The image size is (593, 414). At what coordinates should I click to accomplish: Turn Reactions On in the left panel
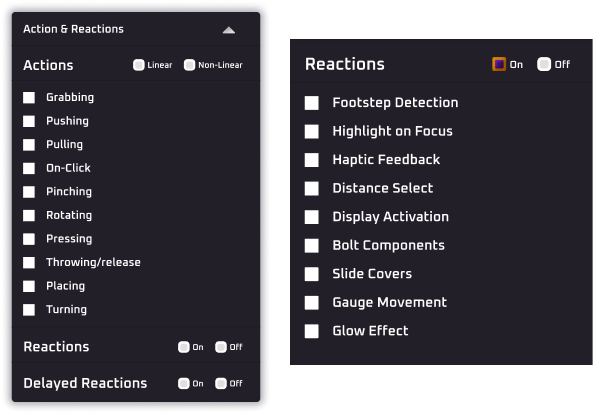pos(184,347)
